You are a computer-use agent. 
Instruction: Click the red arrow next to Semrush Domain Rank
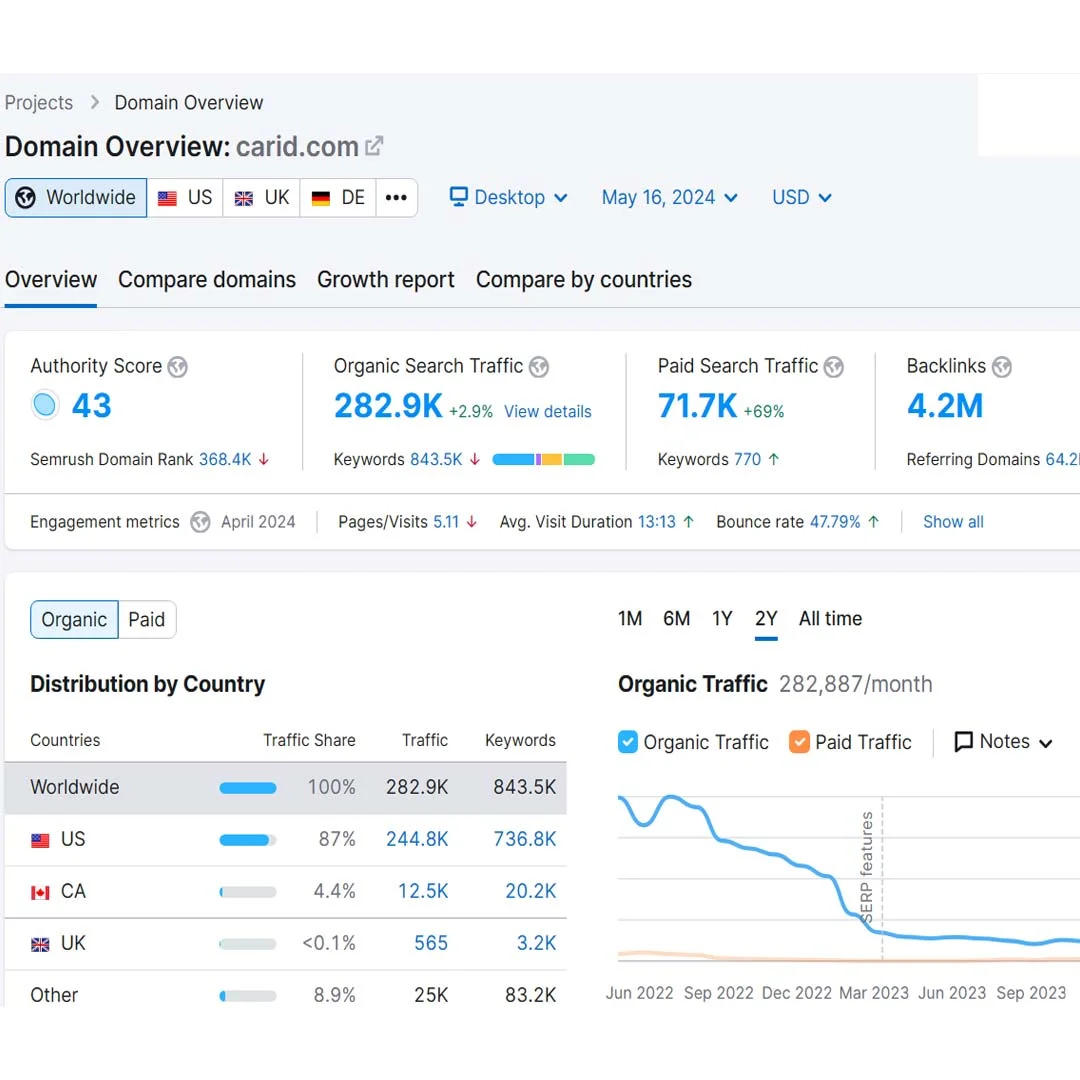point(264,459)
